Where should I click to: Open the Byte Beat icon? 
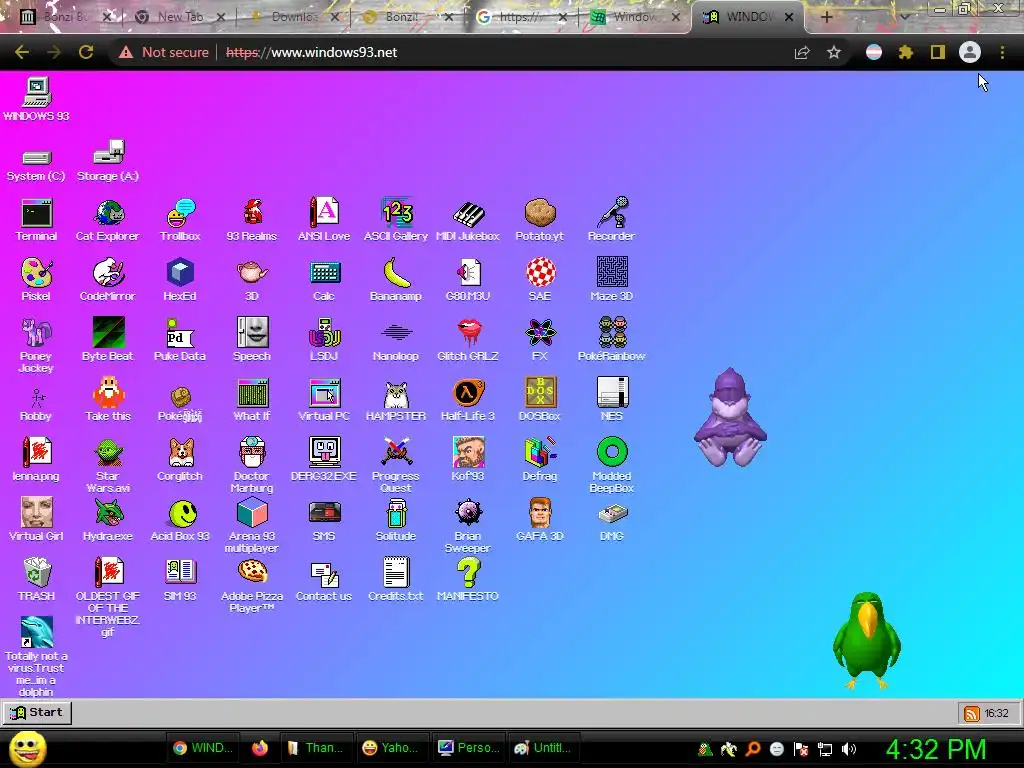click(x=108, y=340)
